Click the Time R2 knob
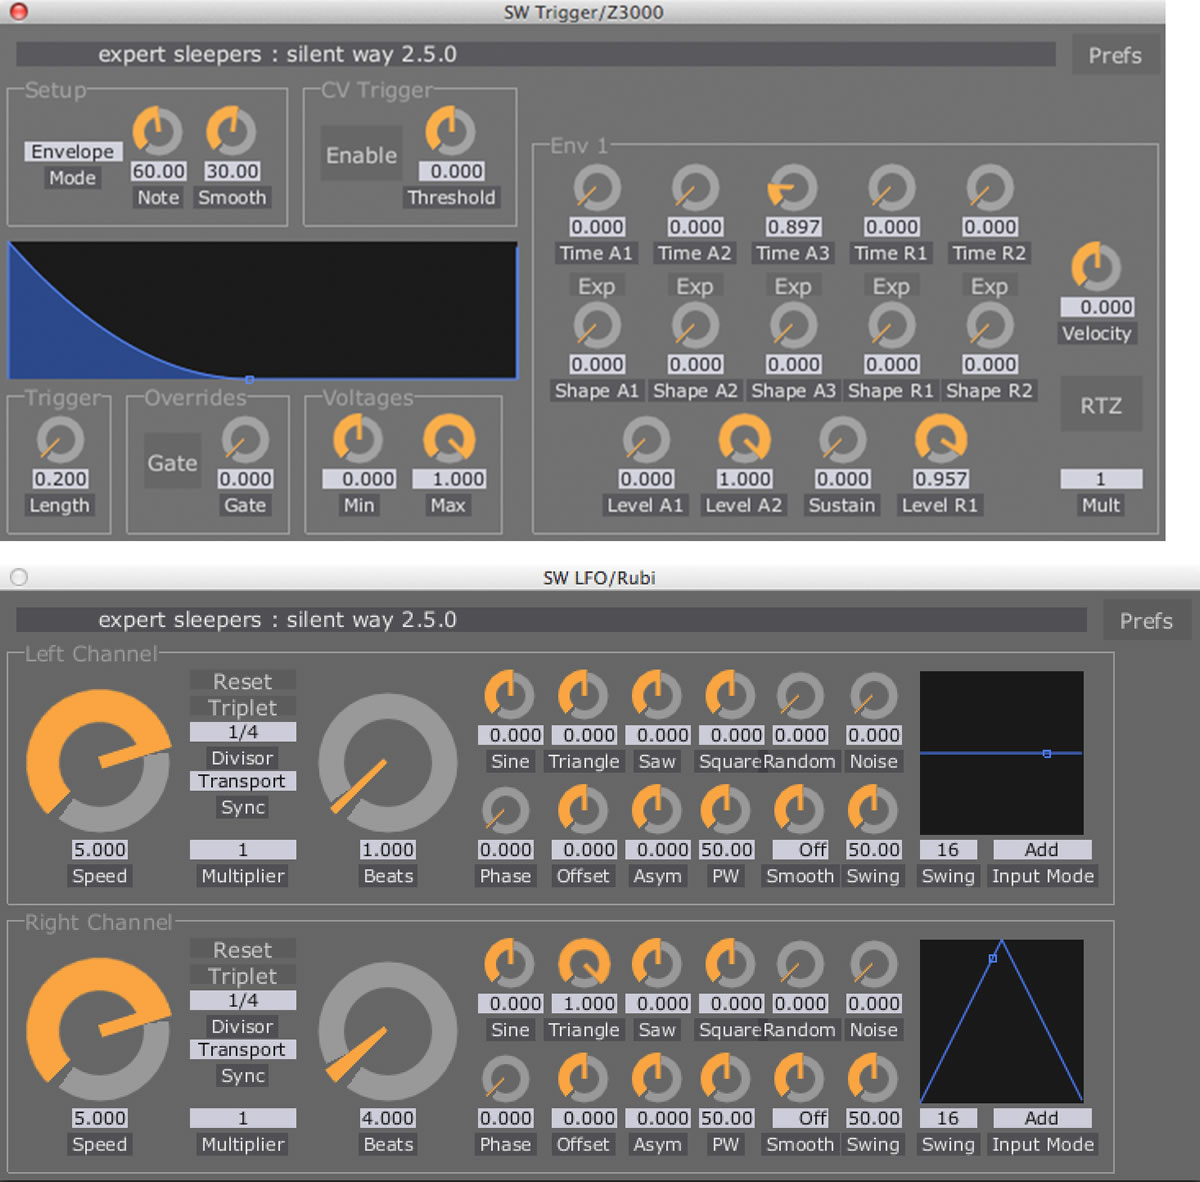This screenshot has width=1200, height=1182. tap(990, 188)
